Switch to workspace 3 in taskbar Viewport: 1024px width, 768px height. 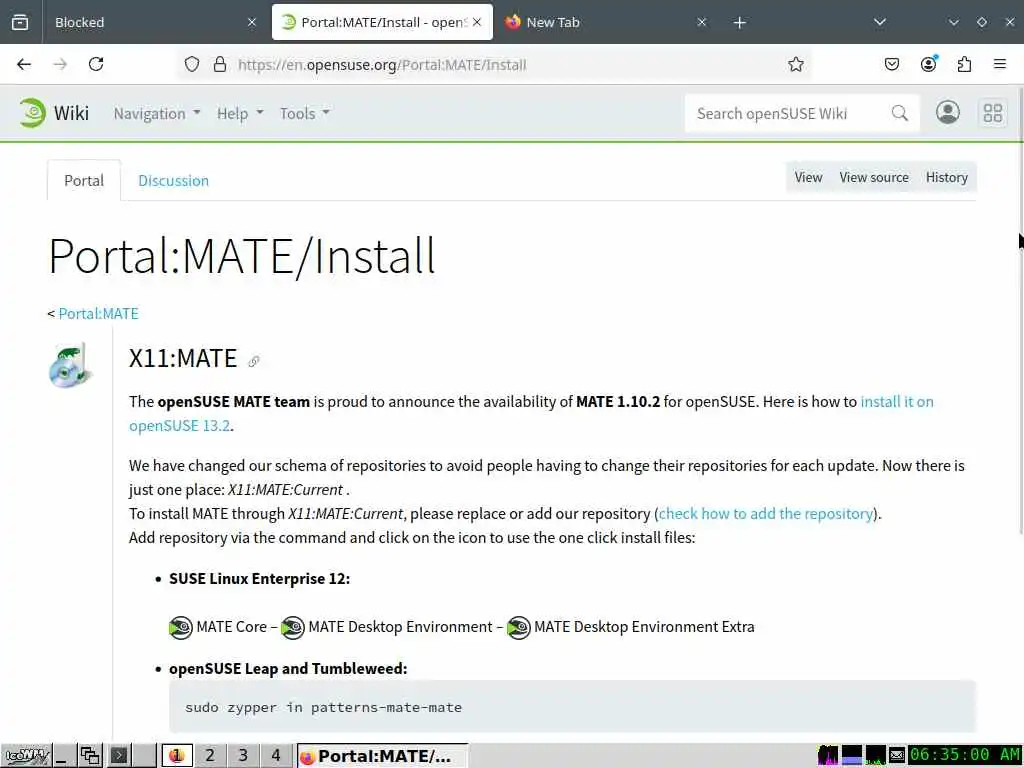tap(243, 756)
